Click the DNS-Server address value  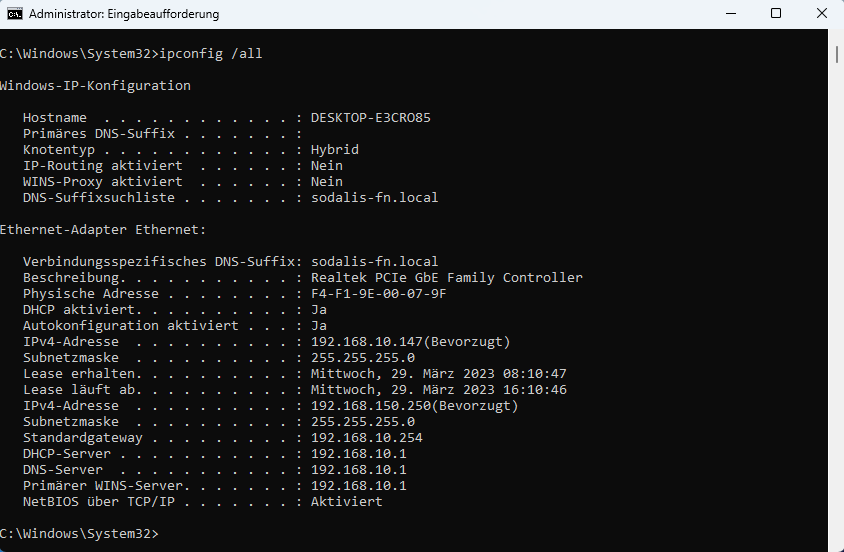coord(358,470)
